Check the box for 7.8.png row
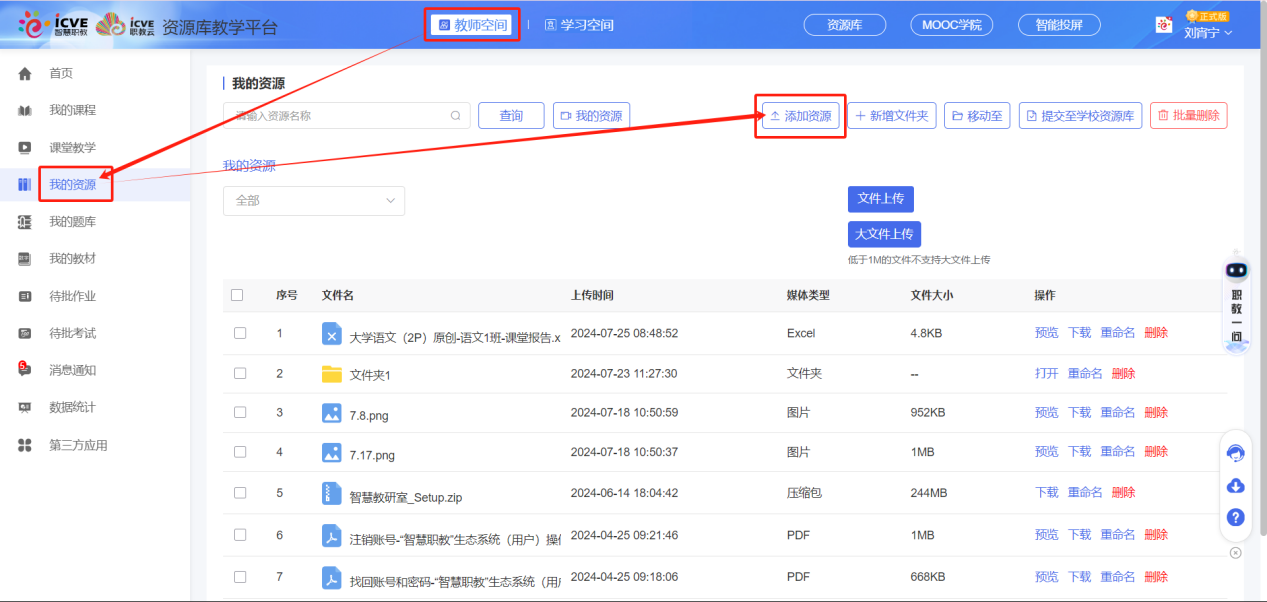The width and height of the screenshot is (1267, 602). point(240,412)
